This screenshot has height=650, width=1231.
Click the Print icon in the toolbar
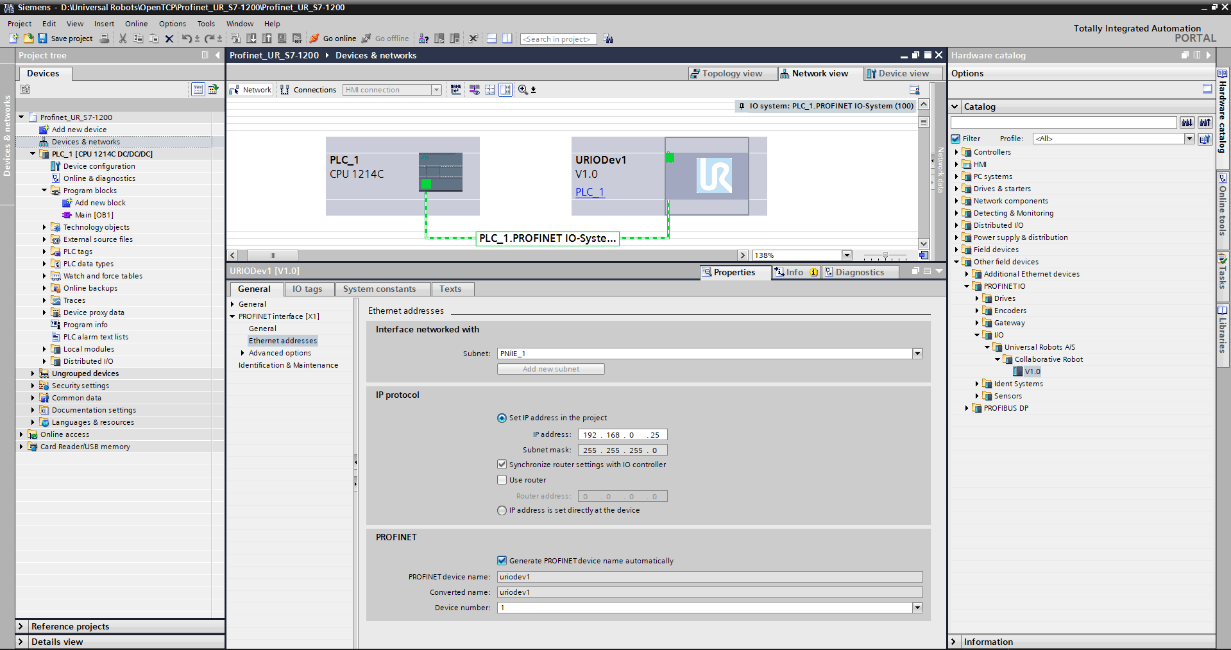104,38
